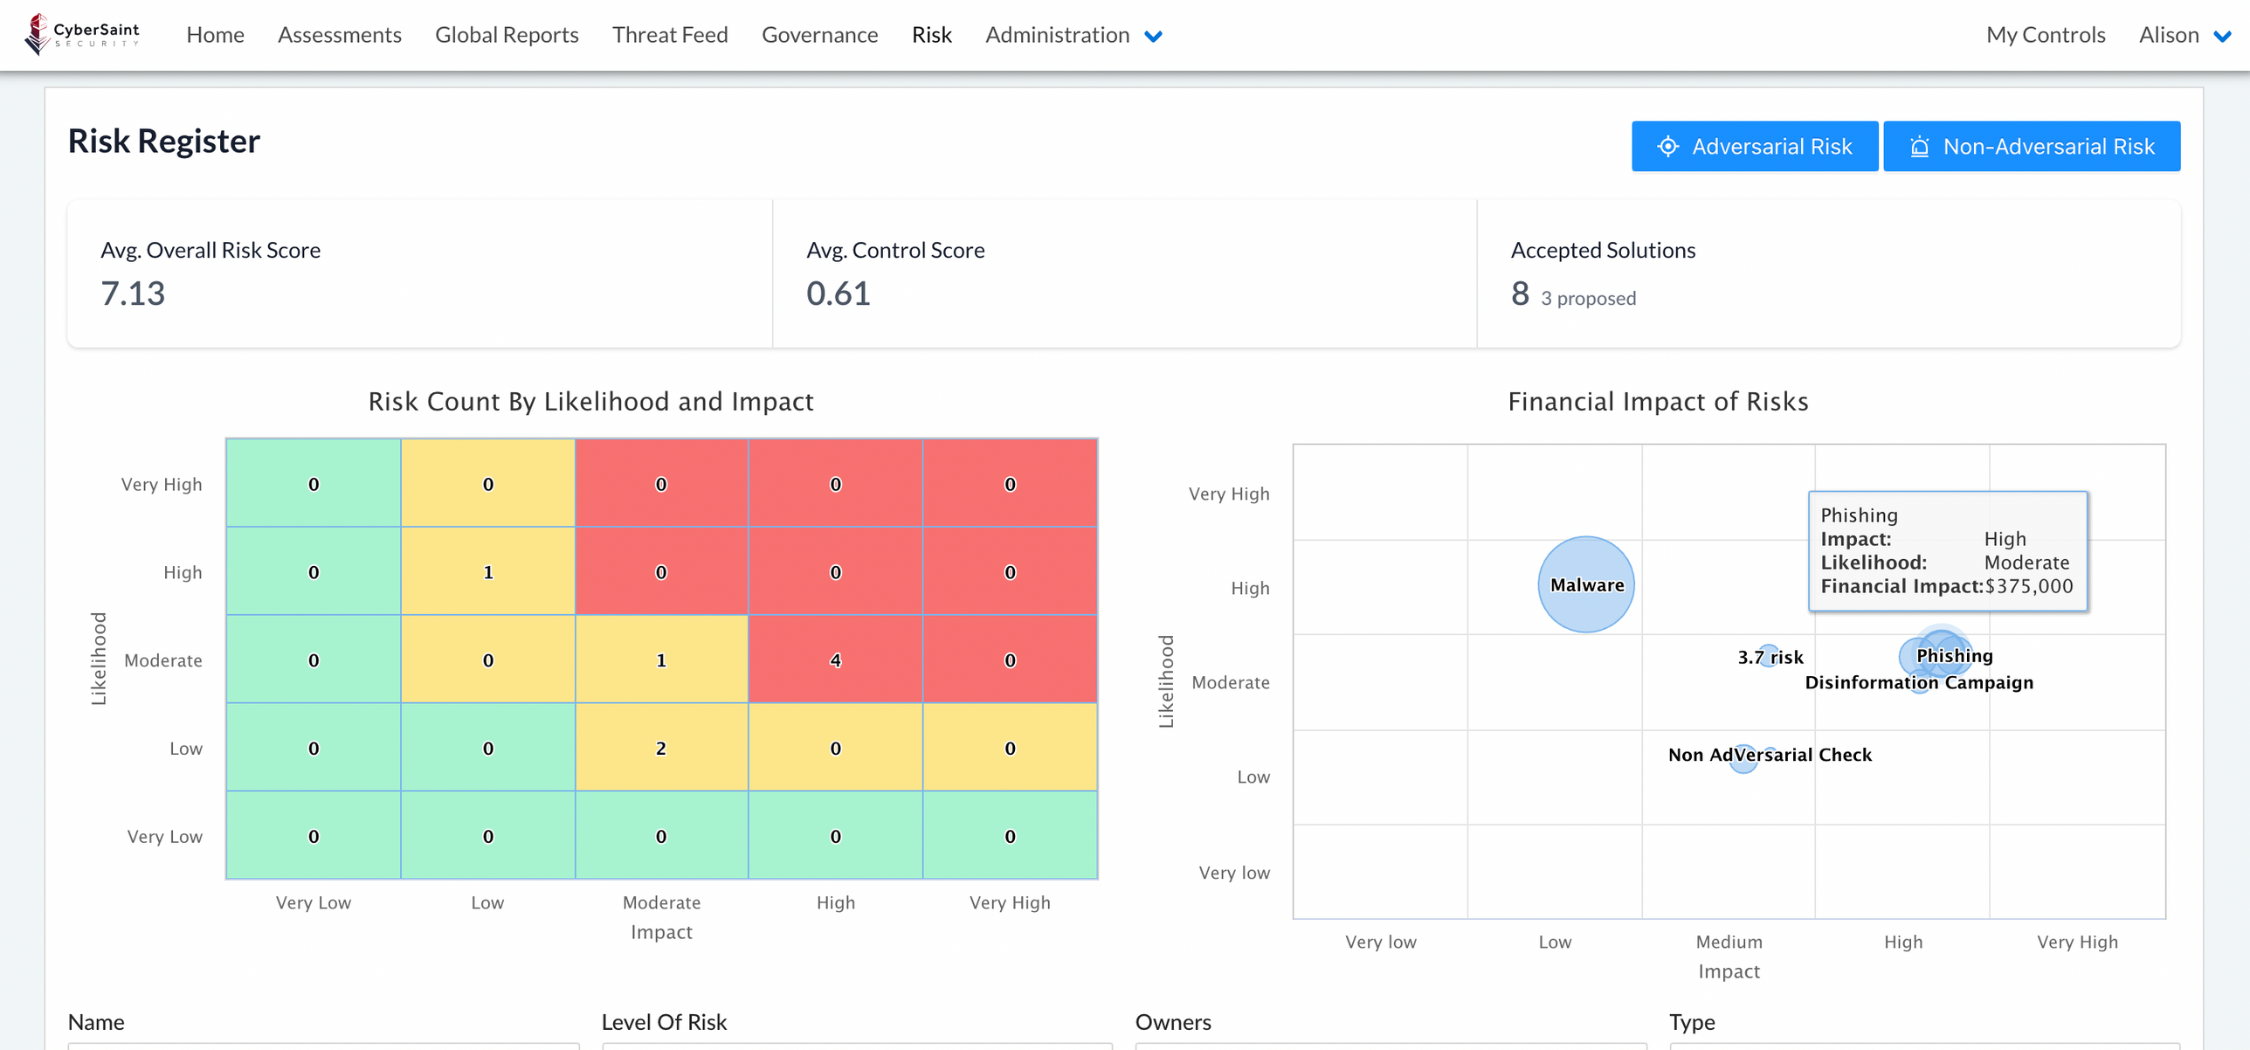Screen dimensions: 2250x1050
Task: Go to the Governance tab
Action: click(x=819, y=35)
